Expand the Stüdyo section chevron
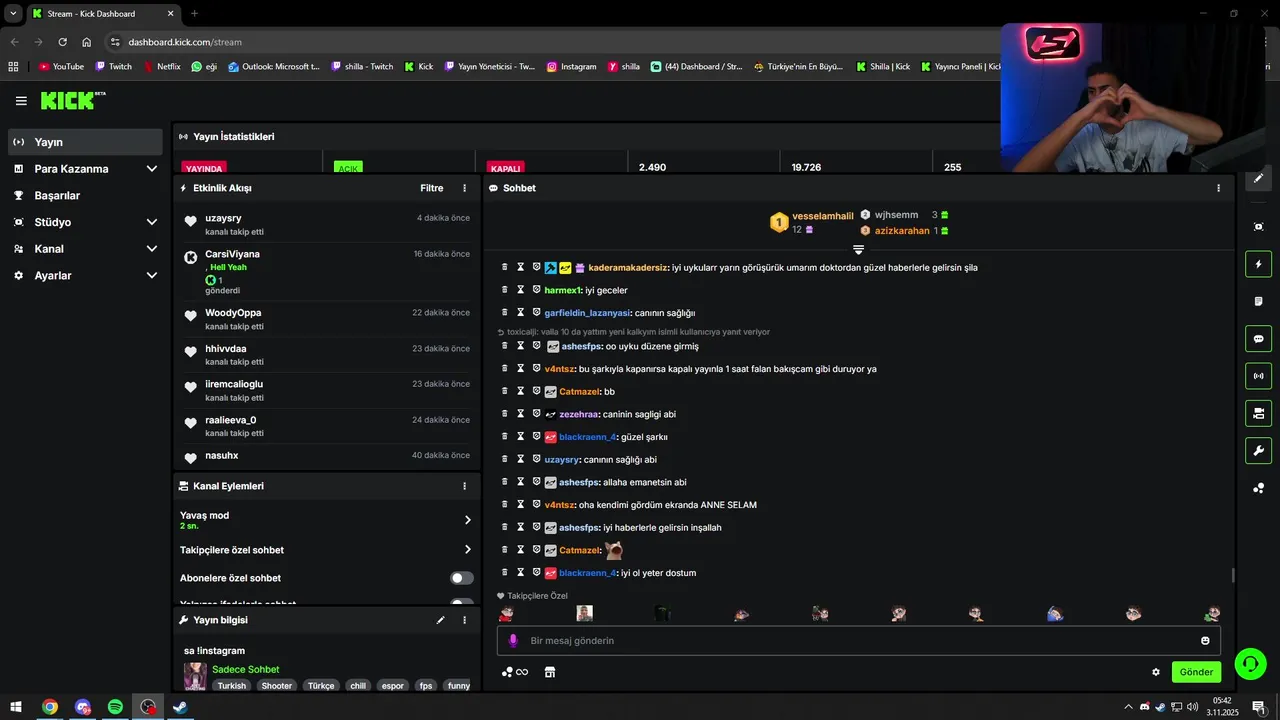This screenshot has width=1280, height=720. pyautogui.click(x=152, y=222)
